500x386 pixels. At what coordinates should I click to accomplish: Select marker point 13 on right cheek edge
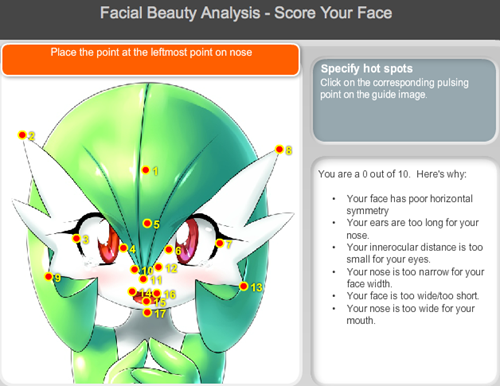tap(244, 286)
